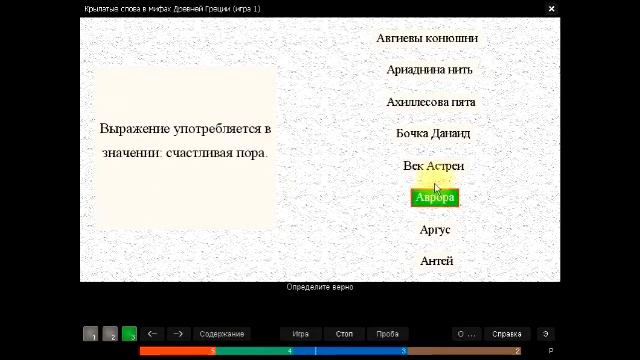Image resolution: width=640 pixels, height=360 pixels.
Task: Click the green segment 4 of progress bar
Action: click(255, 351)
